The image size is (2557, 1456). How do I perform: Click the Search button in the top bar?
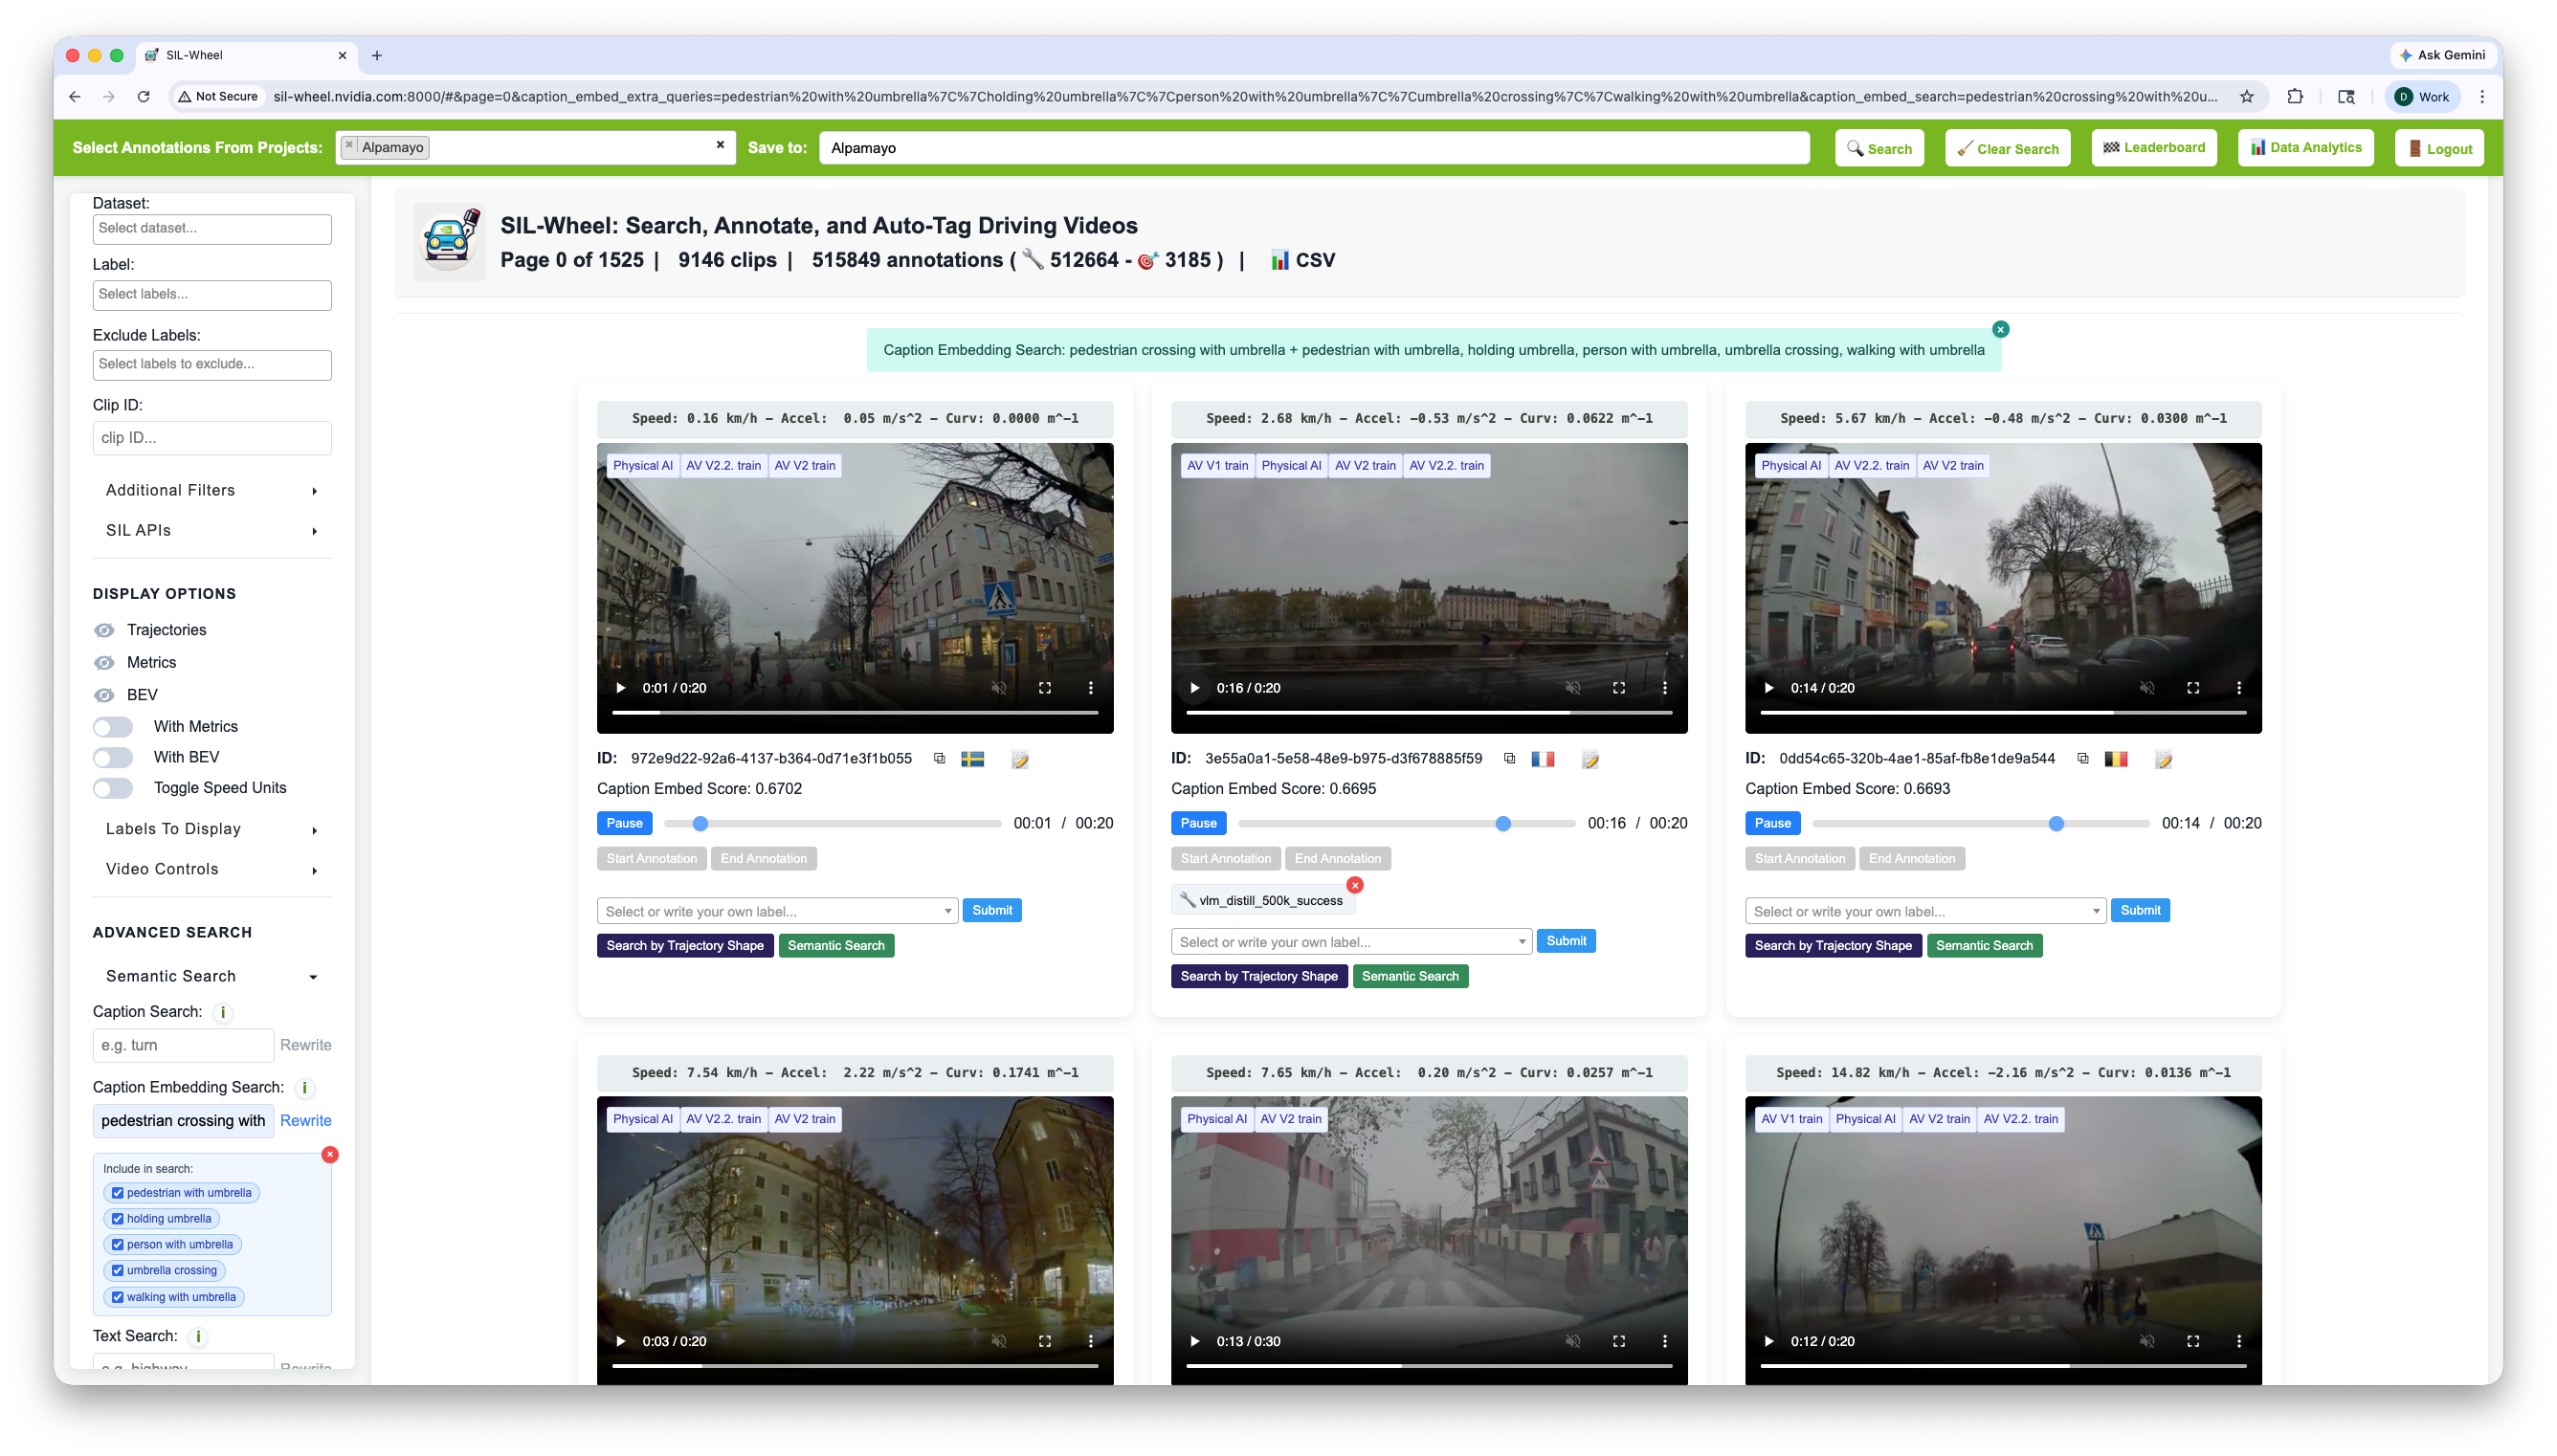tap(1879, 148)
